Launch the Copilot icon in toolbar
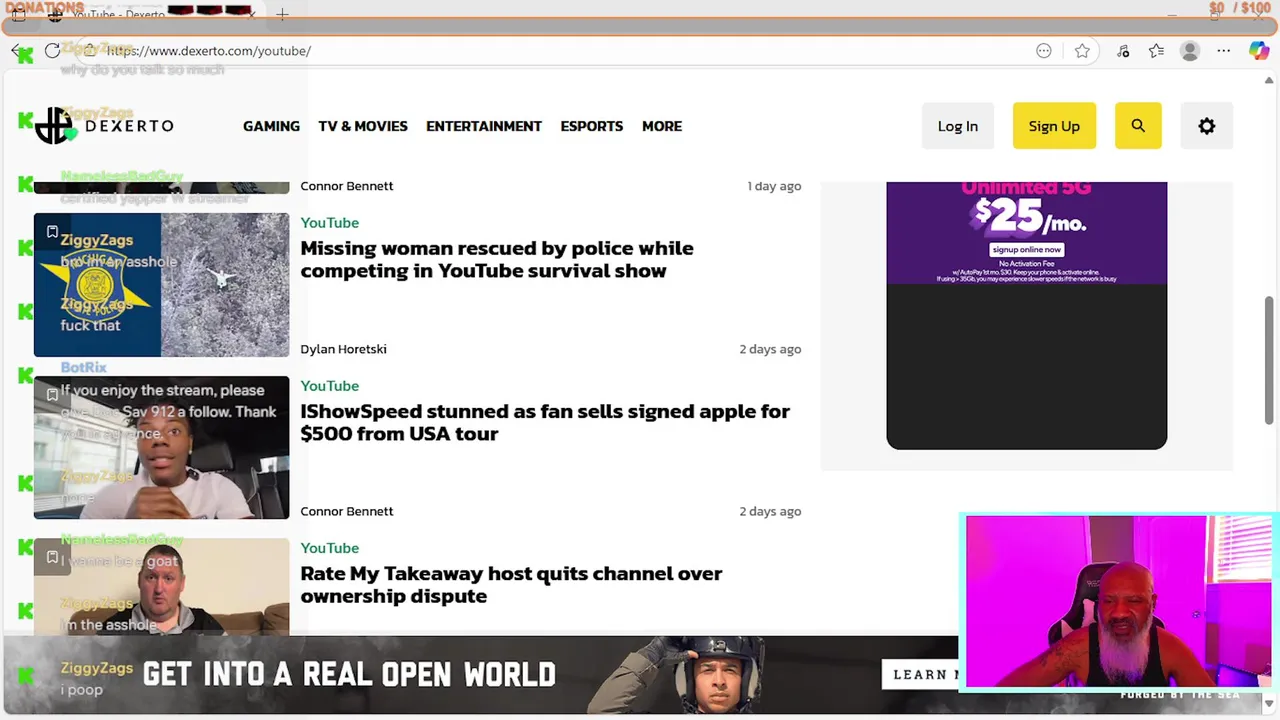This screenshot has height=720, width=1280. [x=1259, y=51]
